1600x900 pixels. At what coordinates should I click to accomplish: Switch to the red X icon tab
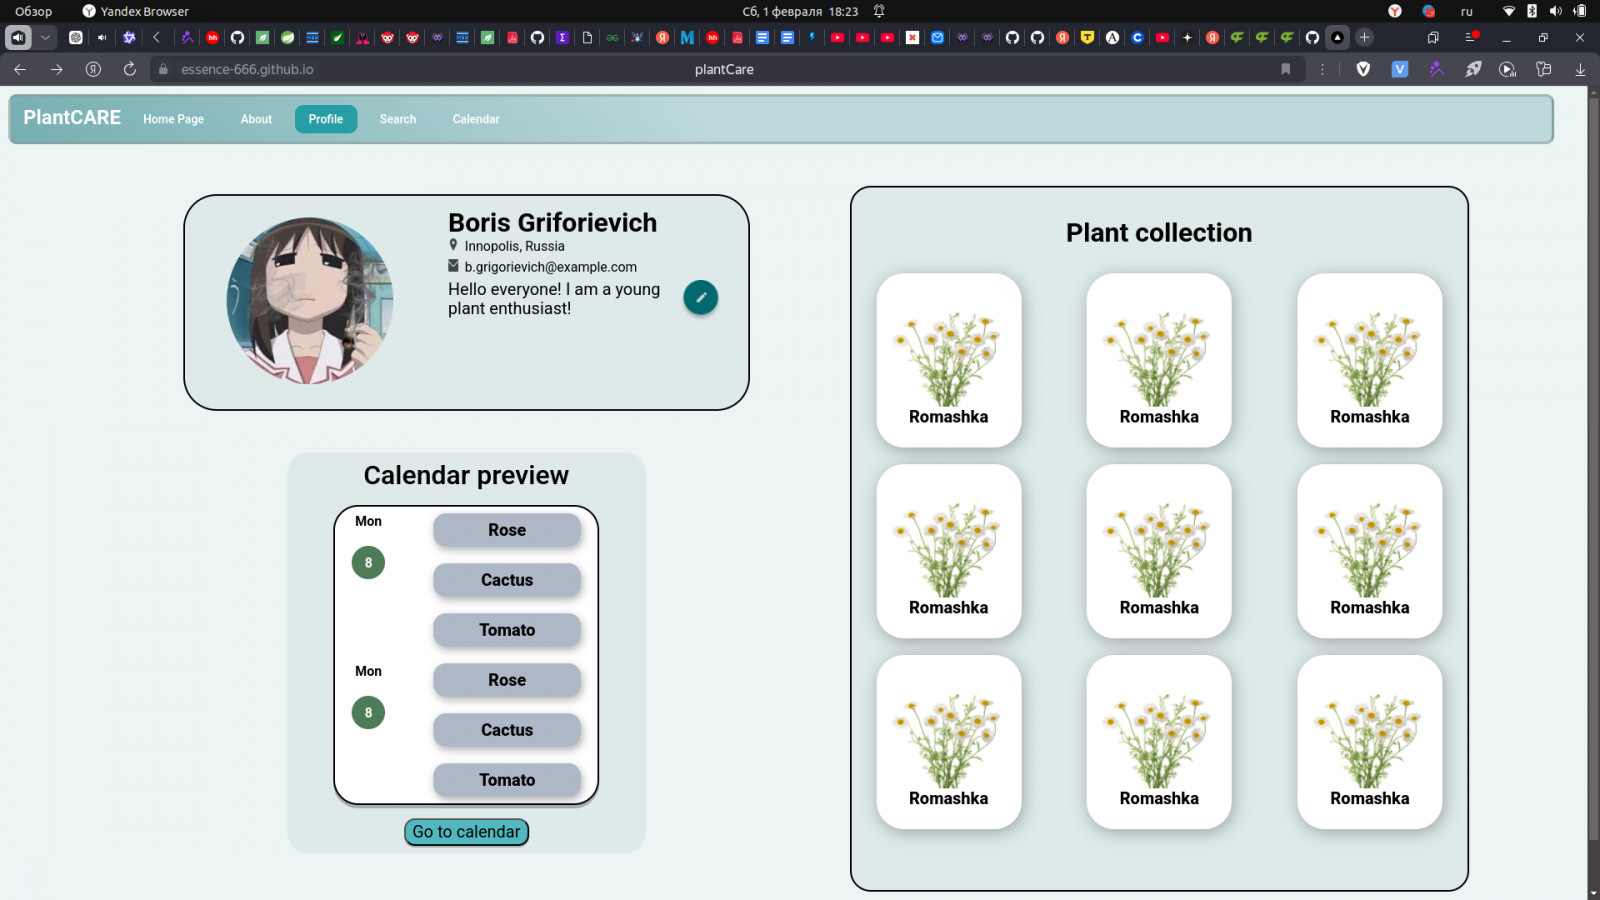pos(912,37)
